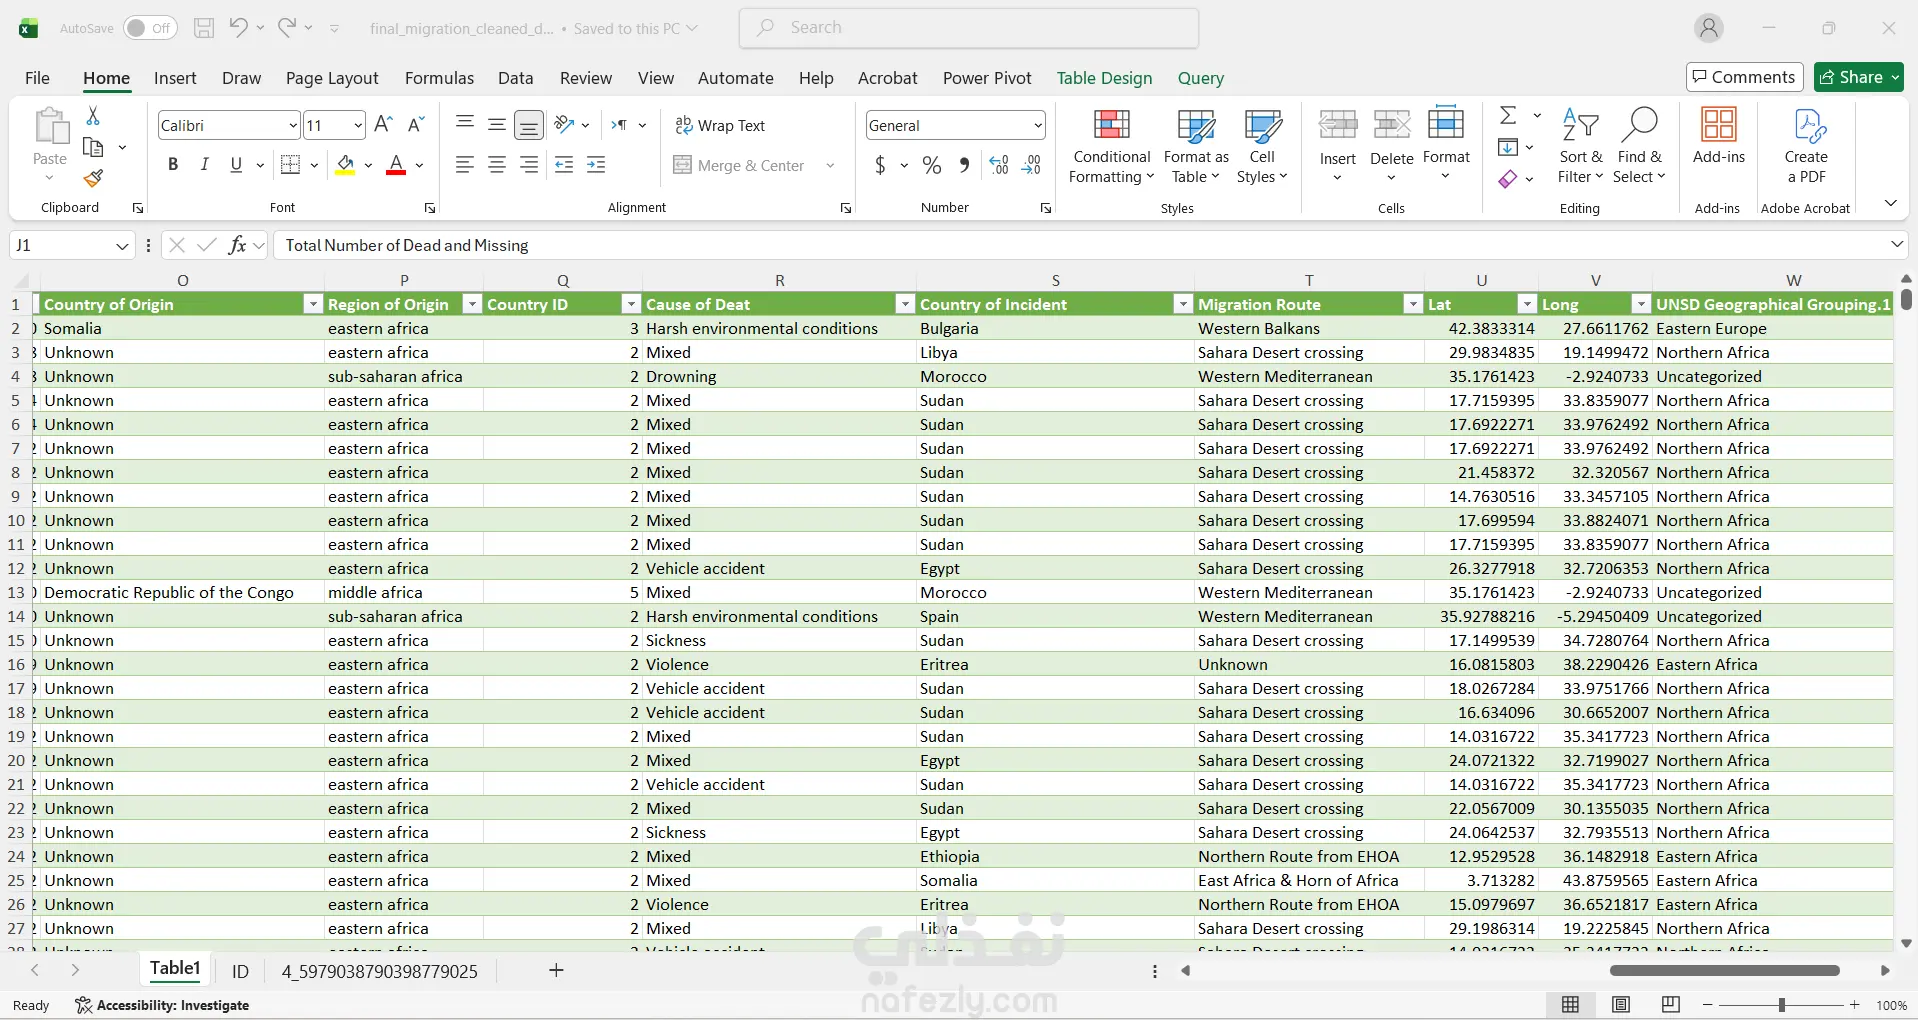Decrease font size with the smaller A icon
1918x1020 pixels.
417,124
